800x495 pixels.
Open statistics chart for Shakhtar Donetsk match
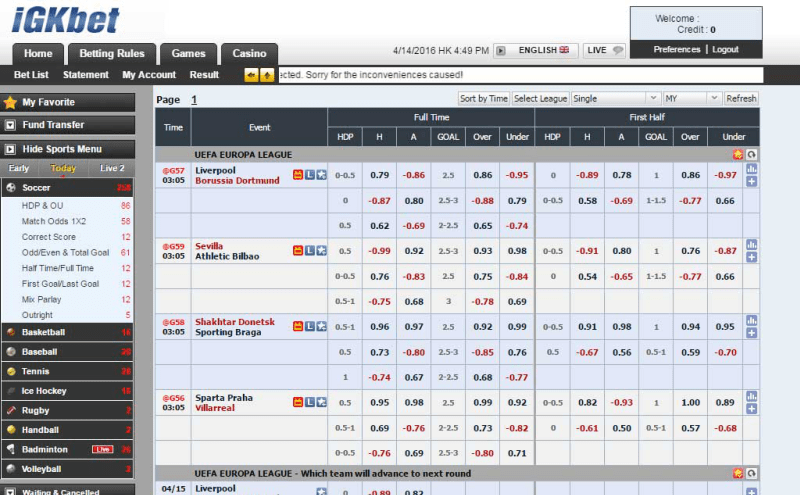[752, 320]
